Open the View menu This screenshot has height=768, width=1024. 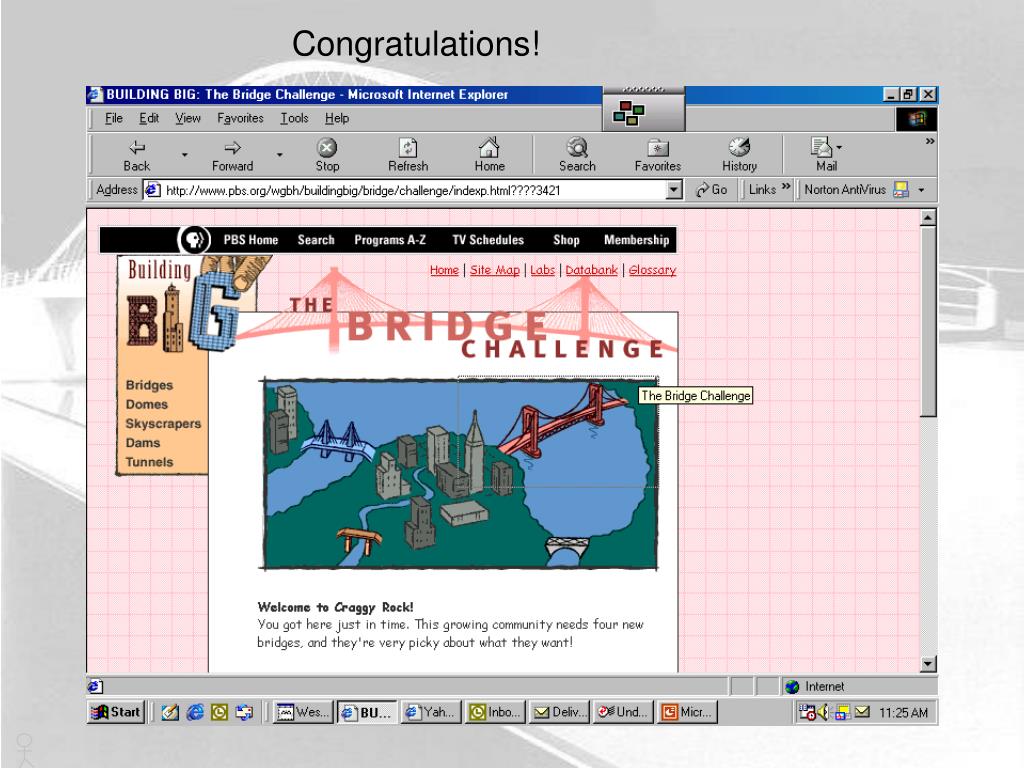187,118
